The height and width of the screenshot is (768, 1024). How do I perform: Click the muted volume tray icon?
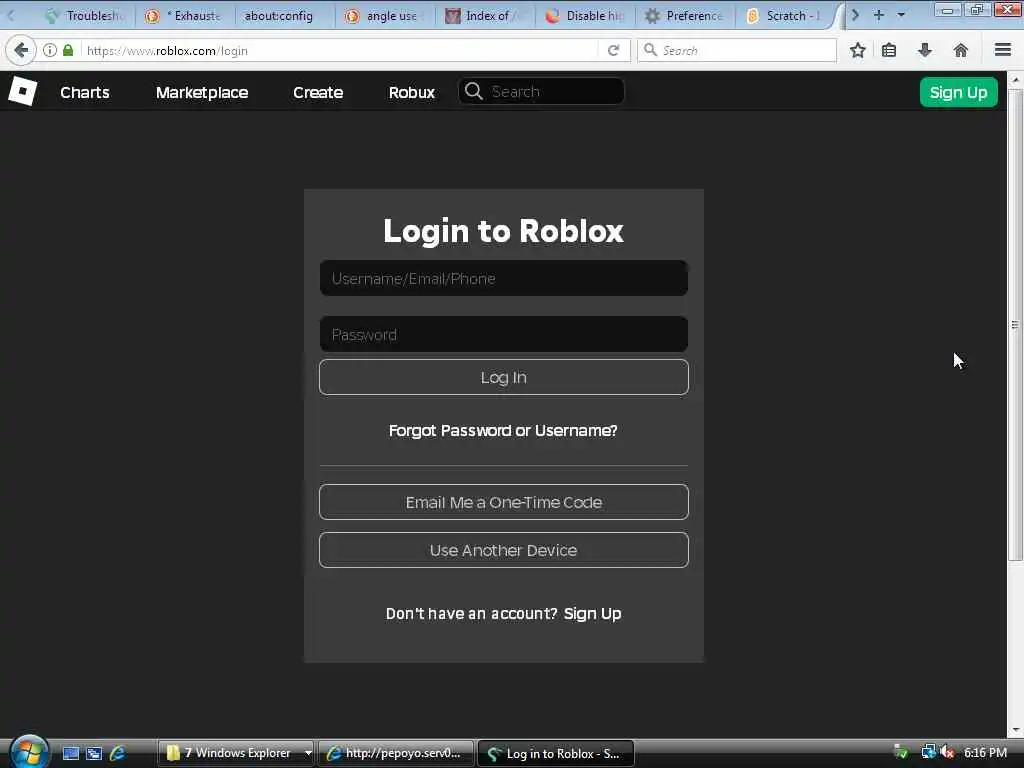947,752
